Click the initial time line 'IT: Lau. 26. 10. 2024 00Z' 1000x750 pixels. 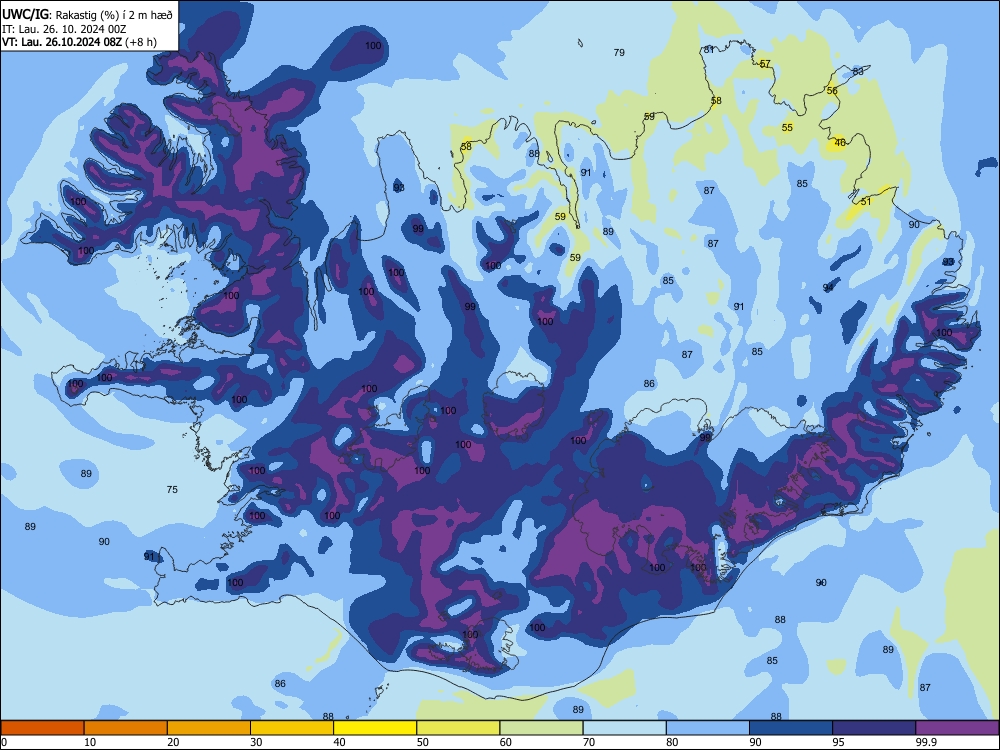[64, 29]
